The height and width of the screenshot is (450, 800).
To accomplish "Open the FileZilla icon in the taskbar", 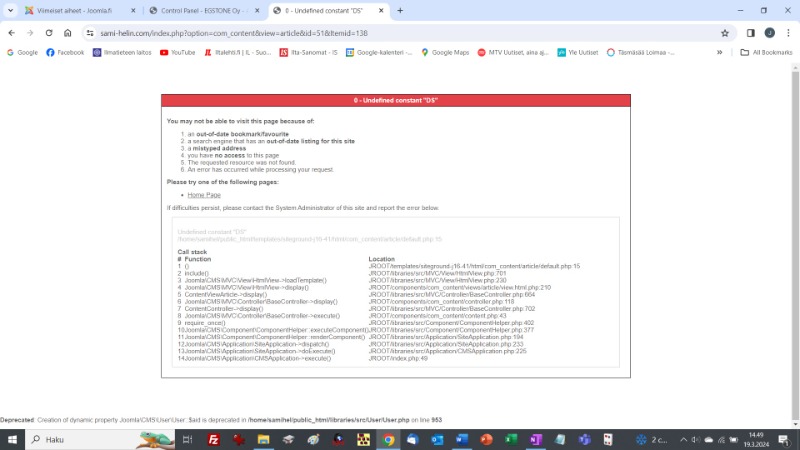I will (213, 439).
